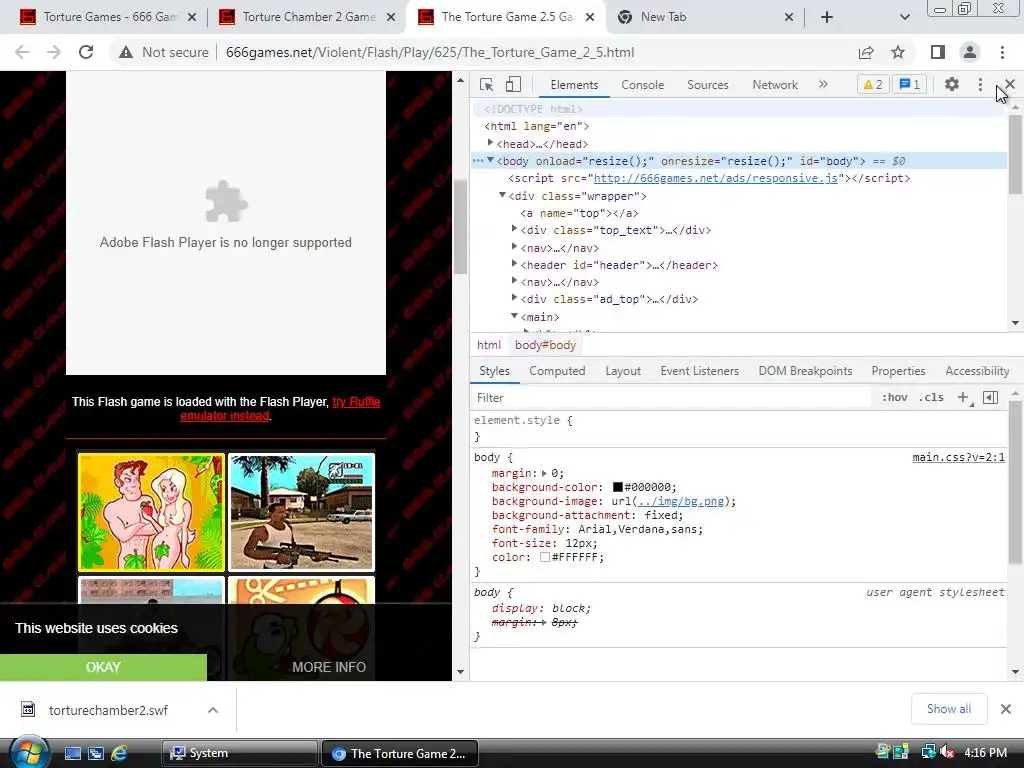Open the Windows Start orb

29,753
